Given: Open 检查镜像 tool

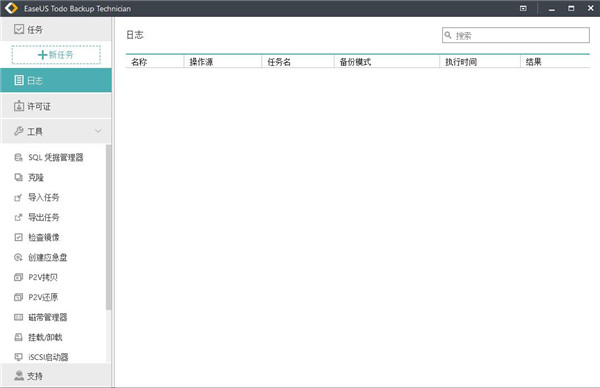Looking at the screenshot, I should (44, 237).
